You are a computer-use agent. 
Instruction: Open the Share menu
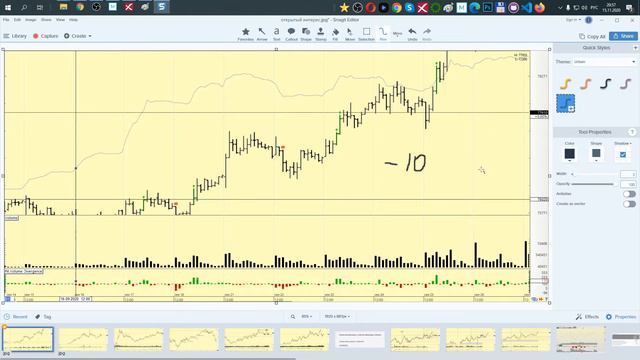click(x=46, y=20)
